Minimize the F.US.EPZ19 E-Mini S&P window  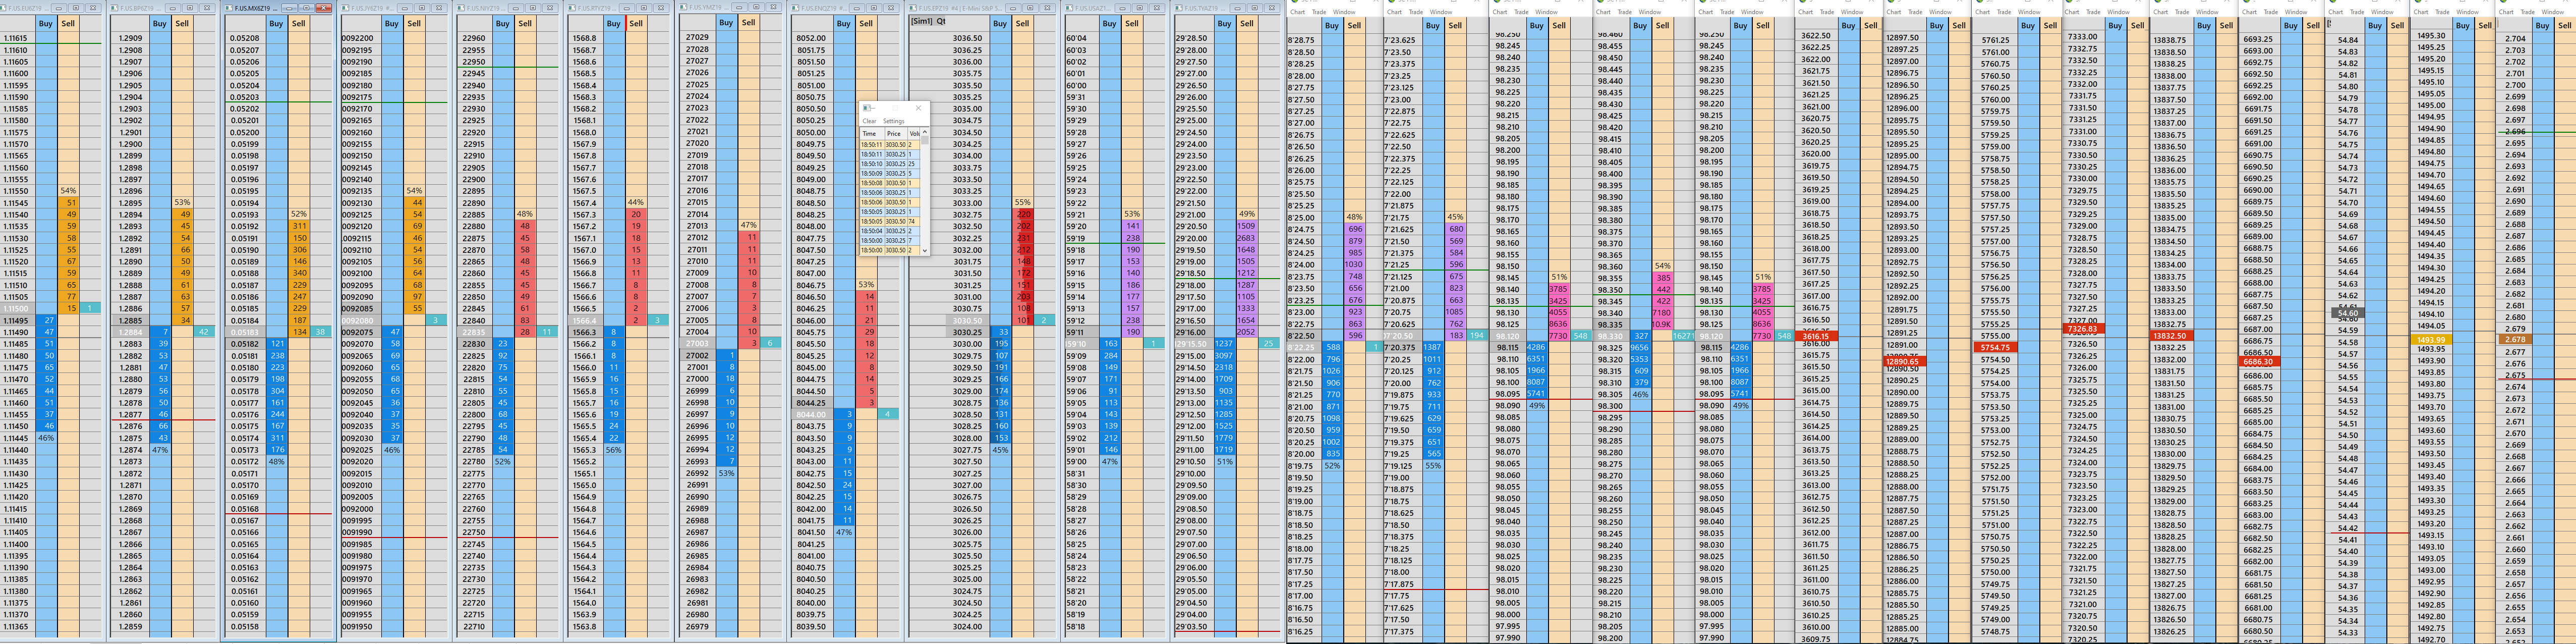tap(1013, 8)
